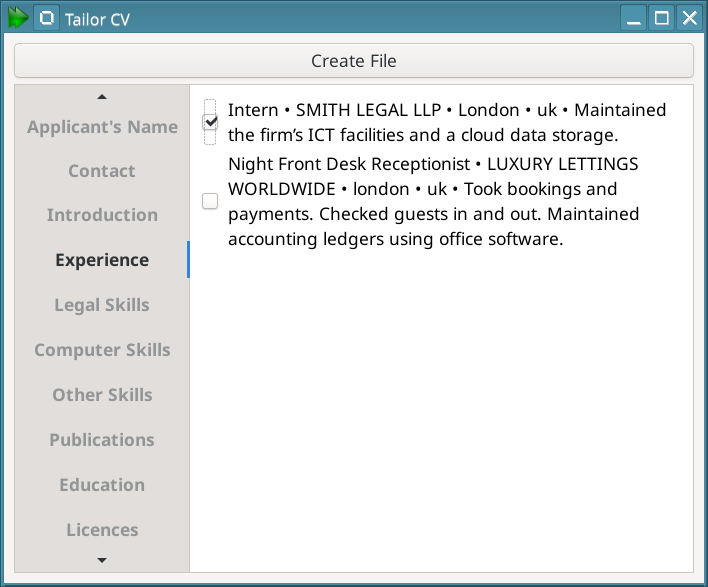This screenshot has height=587, width=708.
Task: Click the sidebar scroll-down arrow
Action: [x=102, y=560]
